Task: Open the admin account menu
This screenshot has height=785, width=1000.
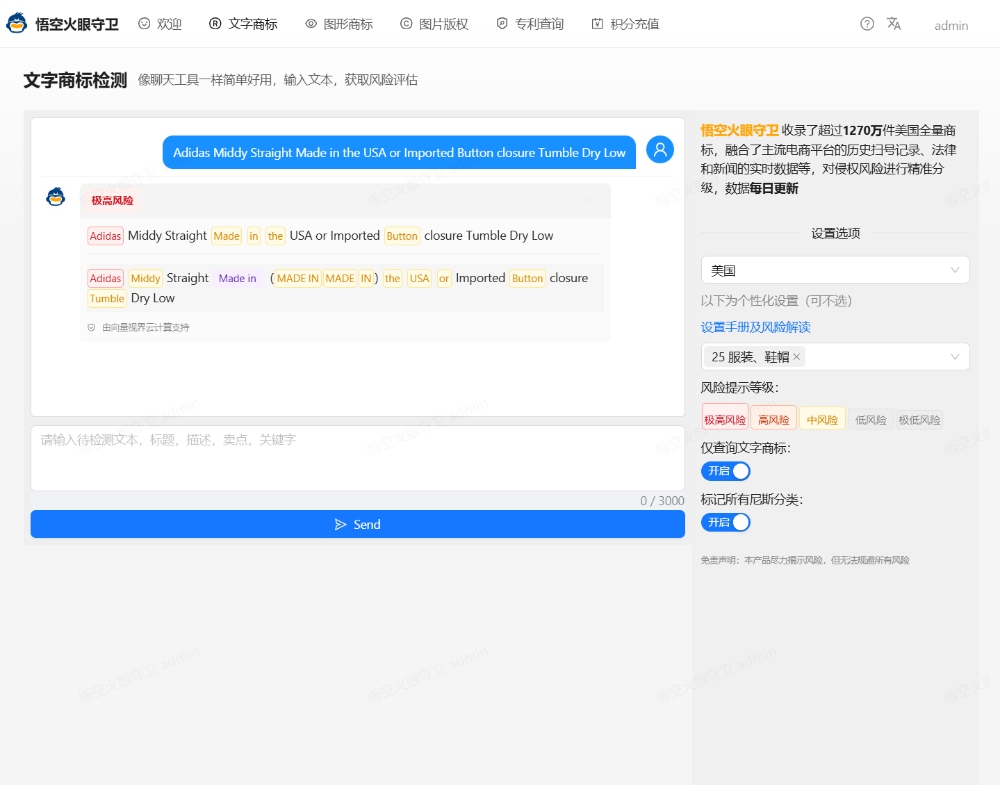Action: (x=951, y=26)
